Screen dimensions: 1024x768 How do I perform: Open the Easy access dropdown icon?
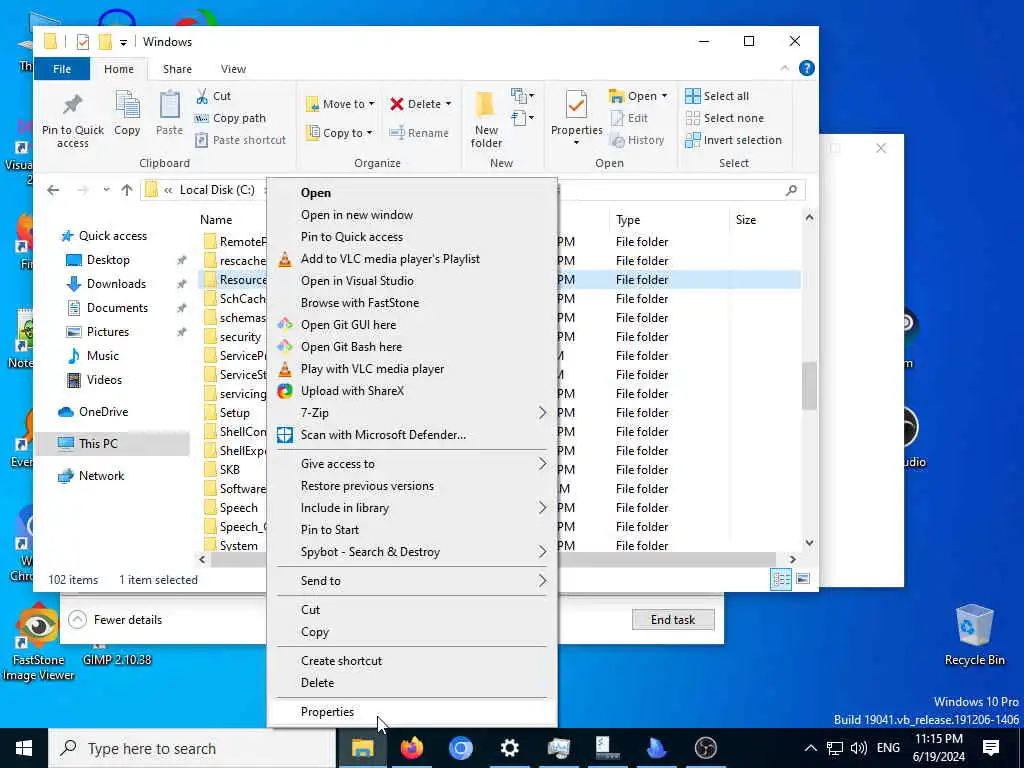[522, 118]
